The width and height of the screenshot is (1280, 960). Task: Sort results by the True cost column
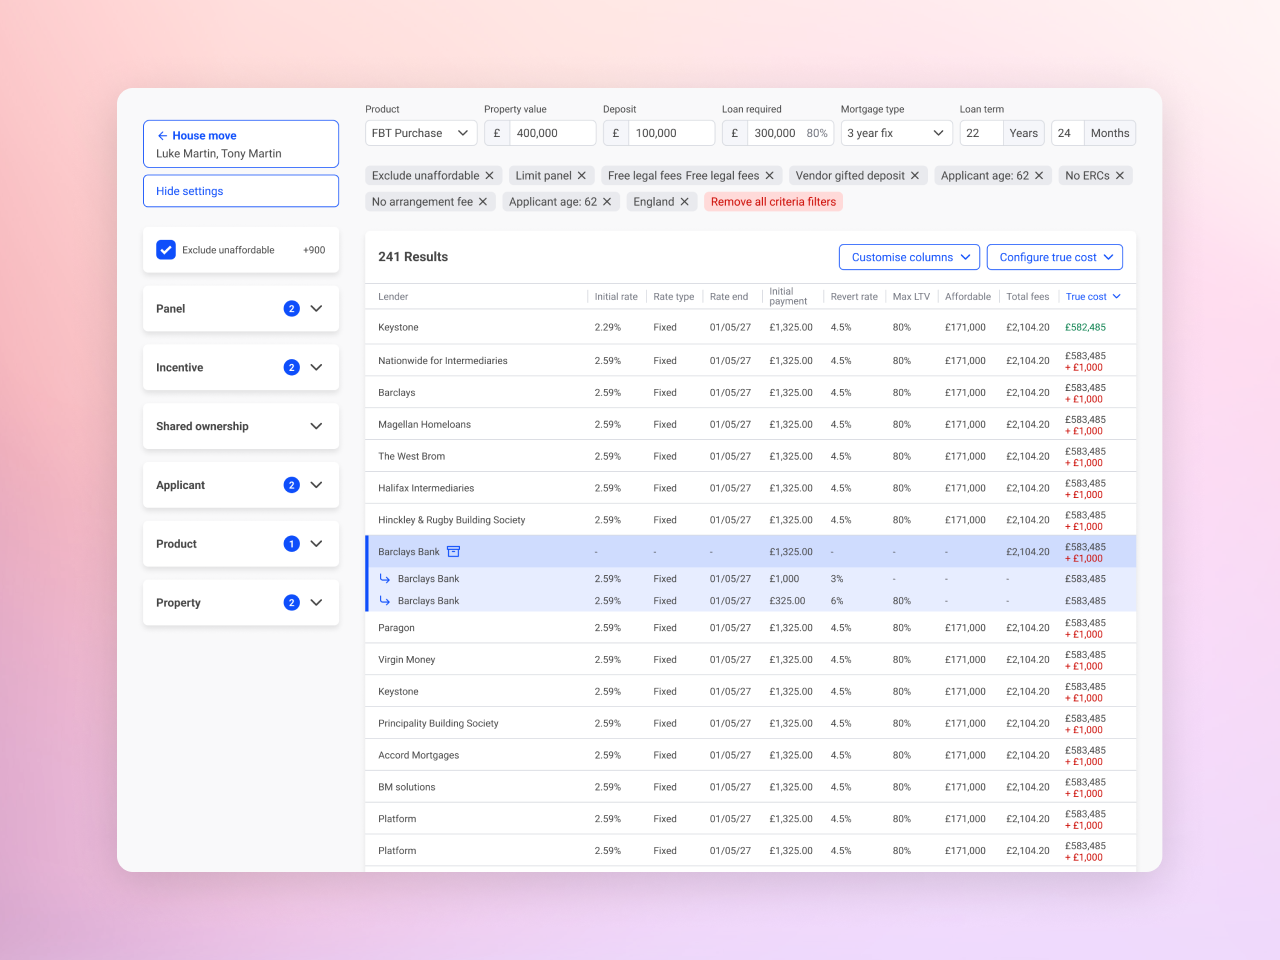1092,296
